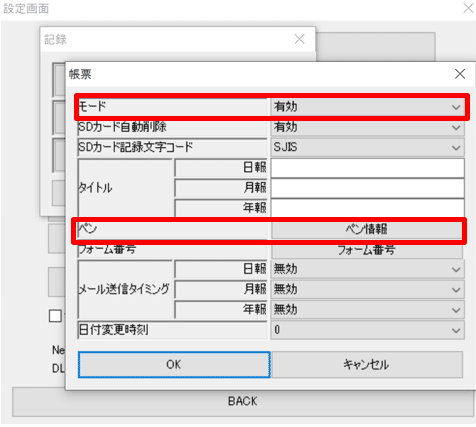Viewport: 476px width, 427px height.
Task: Close the 設定画面 window
Action: pyautogui.click(x=469, y=8)
